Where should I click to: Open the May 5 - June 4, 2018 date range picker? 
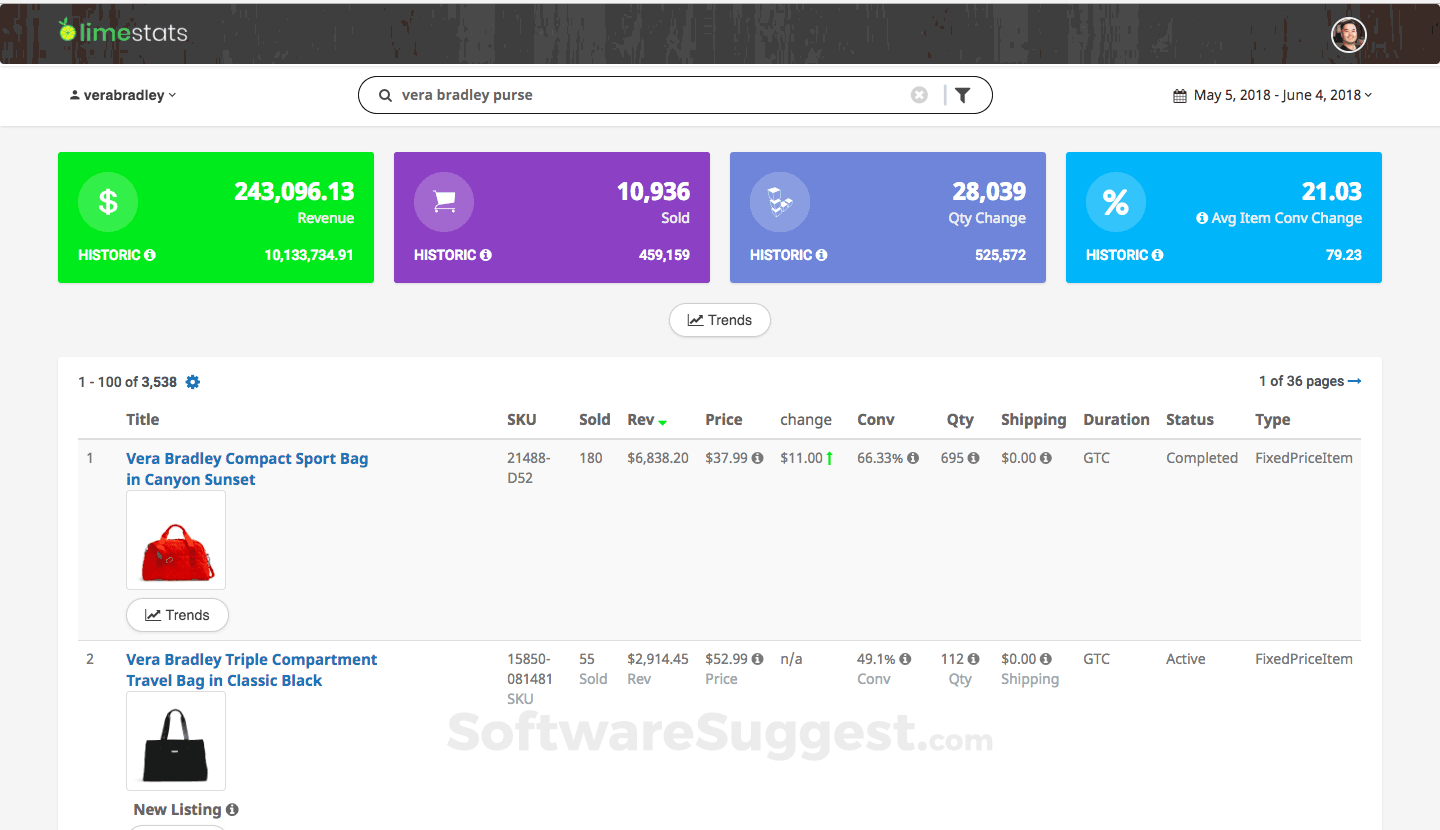tap(1273, 95)
